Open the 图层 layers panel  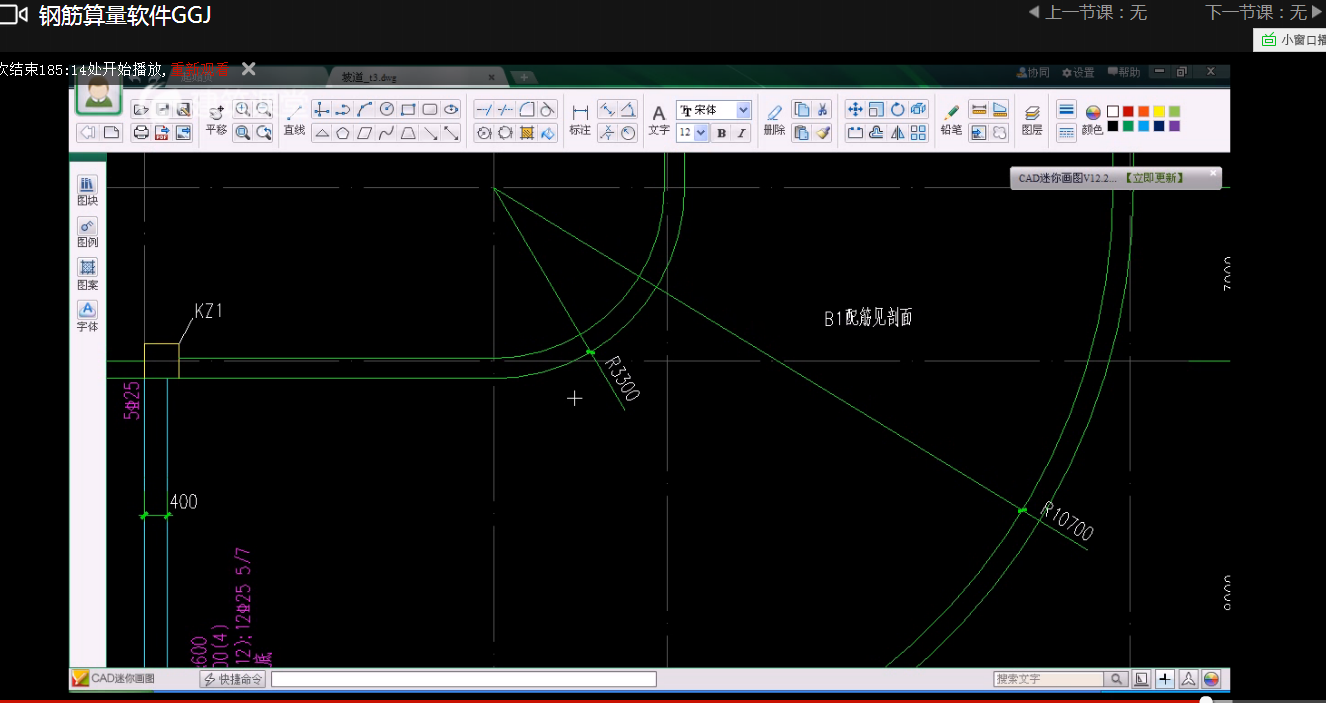point(1032,118)
